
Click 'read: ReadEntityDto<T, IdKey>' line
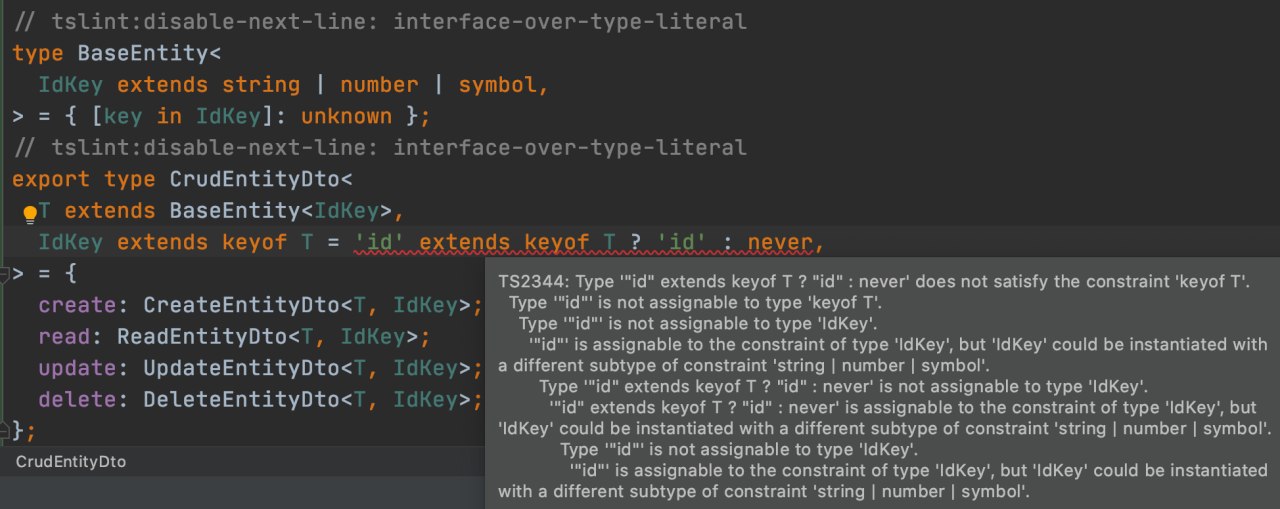click(x=234, y=338)
